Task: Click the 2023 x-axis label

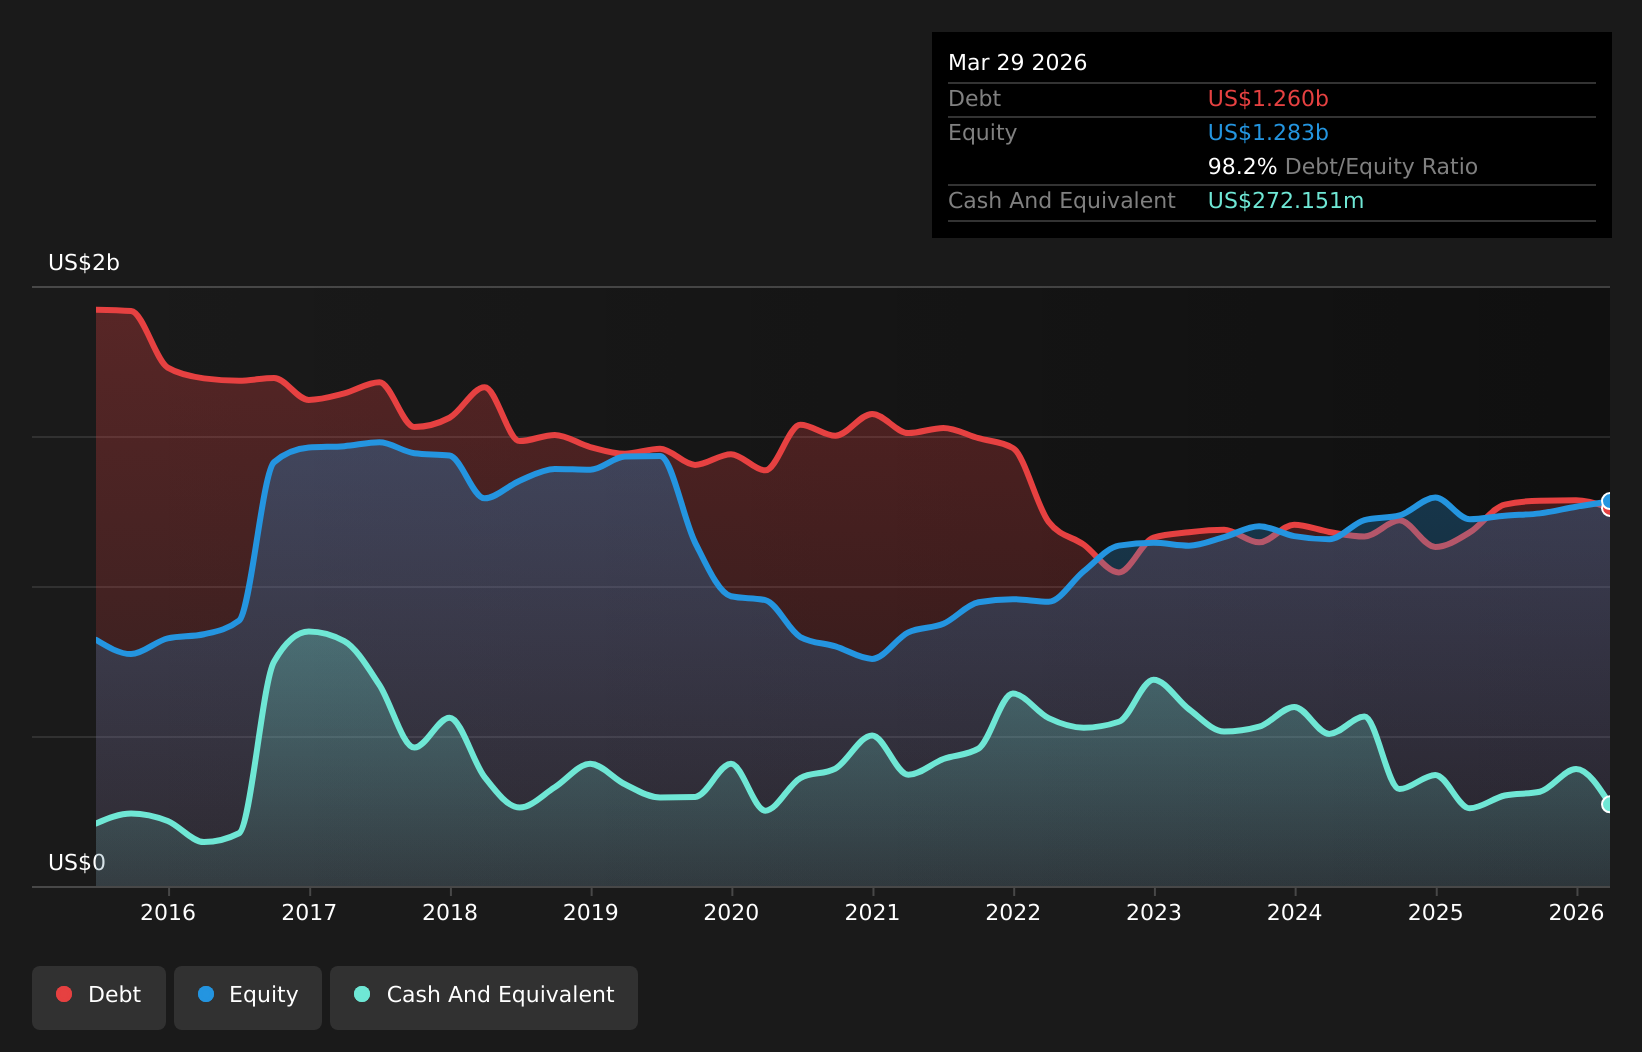Action: pyautogui.click(x=1154, y=912)
